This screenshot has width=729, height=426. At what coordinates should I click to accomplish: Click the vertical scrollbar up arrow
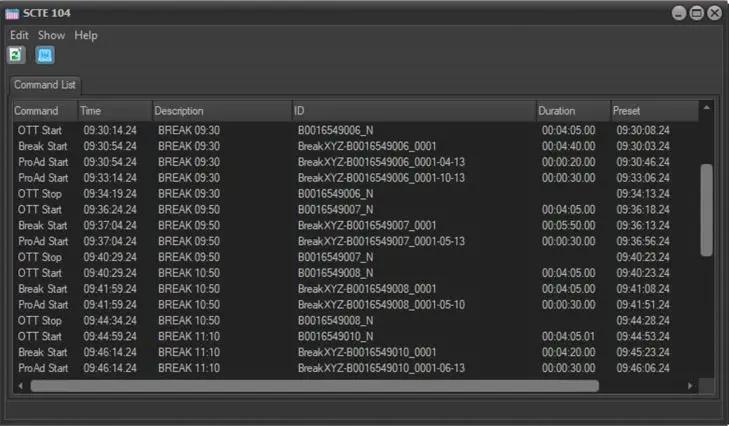click(707, 107)
